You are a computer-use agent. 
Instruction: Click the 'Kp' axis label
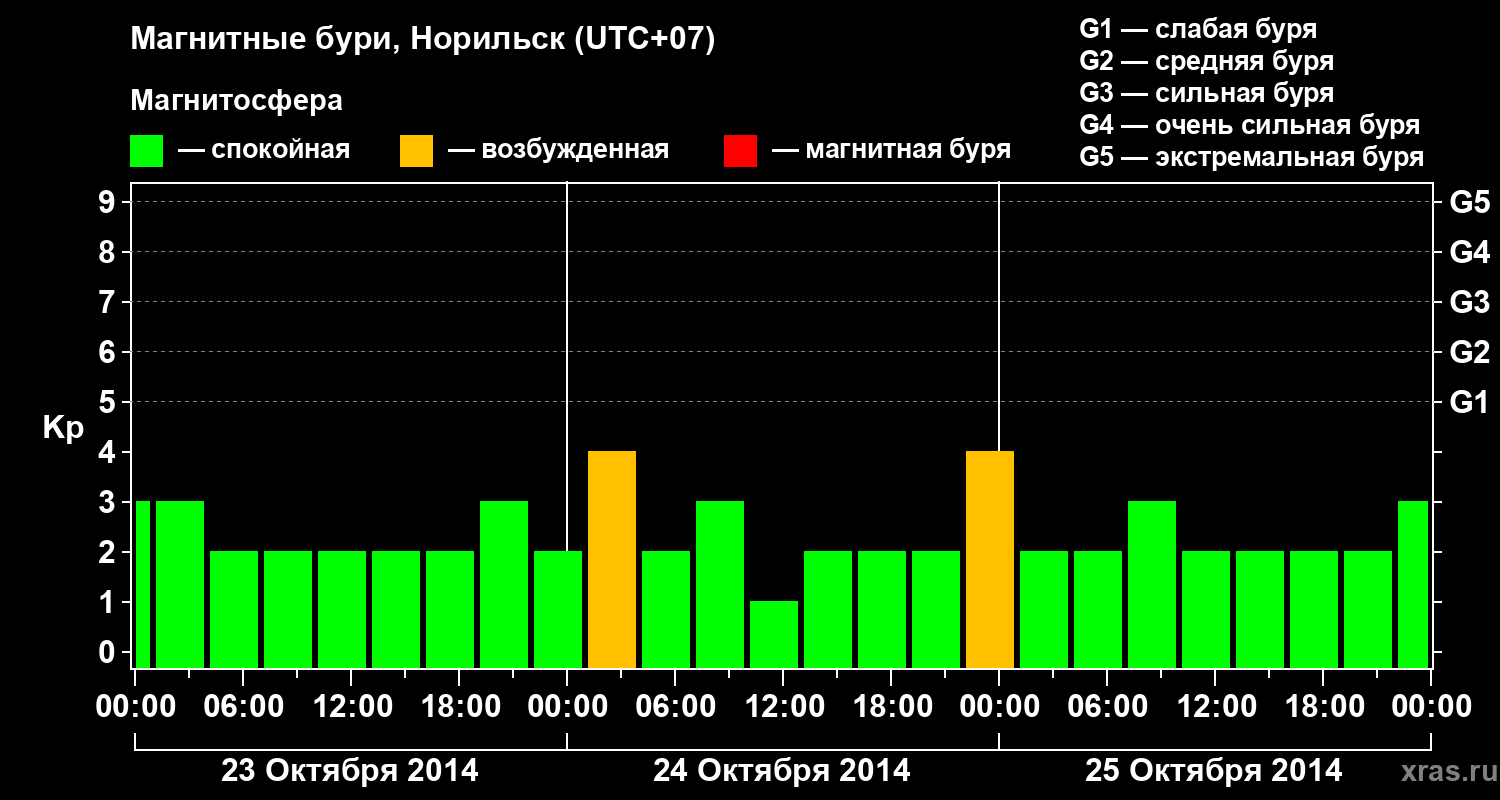tap(63, 427)
